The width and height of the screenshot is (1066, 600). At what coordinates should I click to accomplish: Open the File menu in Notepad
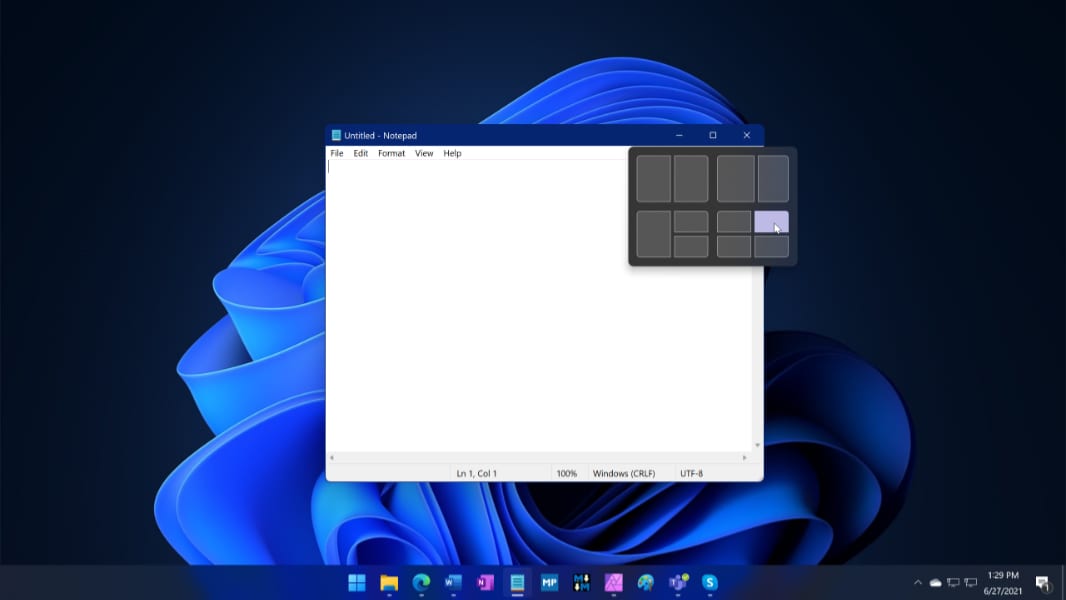(x=337, y=153)
